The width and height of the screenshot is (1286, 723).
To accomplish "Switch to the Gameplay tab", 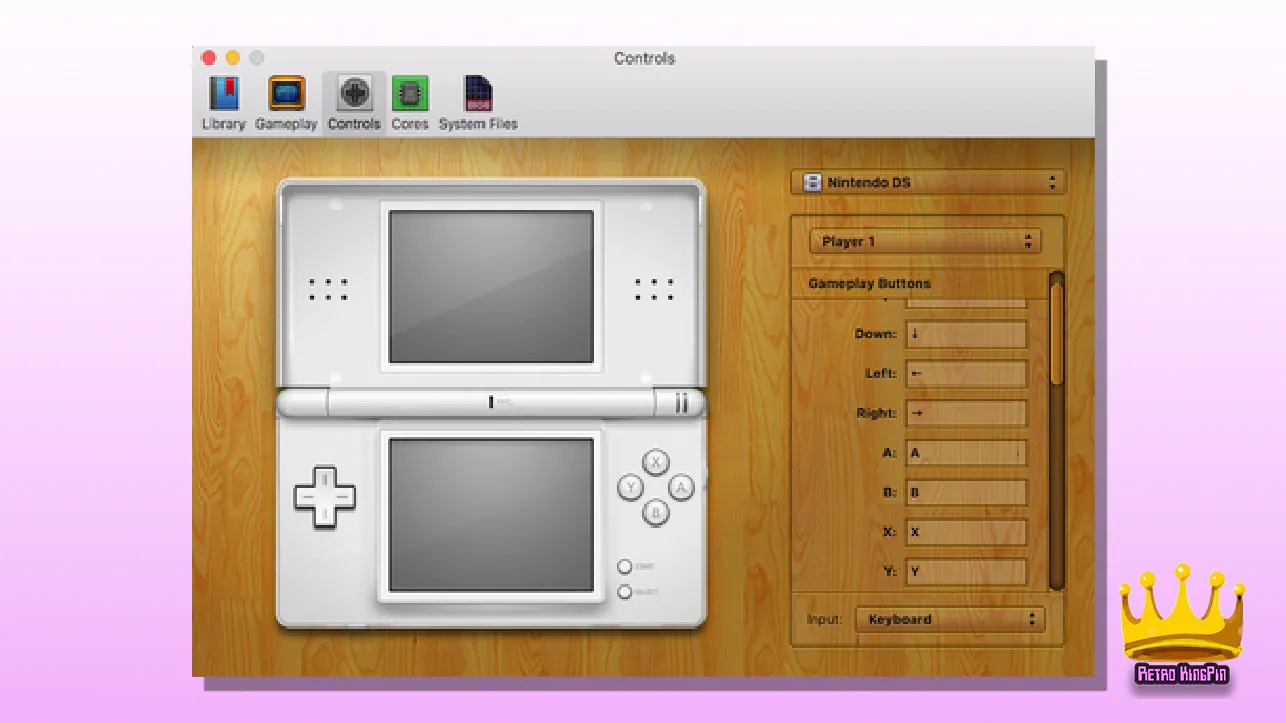I will pos(286,103).
